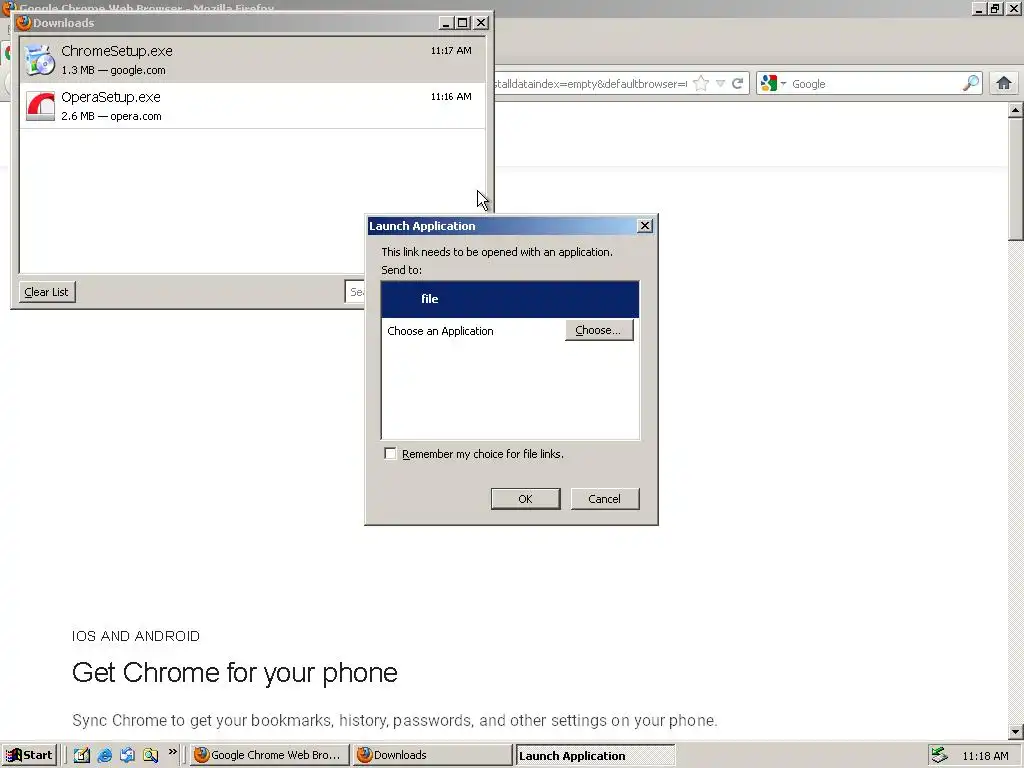Restore down the main Firefox window

[995, 8]
